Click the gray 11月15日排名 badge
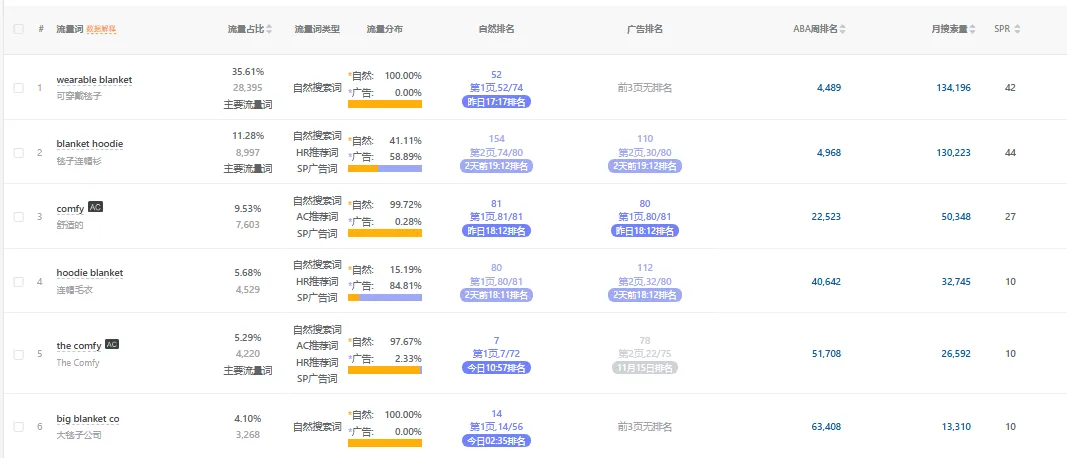The height and width of the screenshot is (458, 1067). coord(645,367)
